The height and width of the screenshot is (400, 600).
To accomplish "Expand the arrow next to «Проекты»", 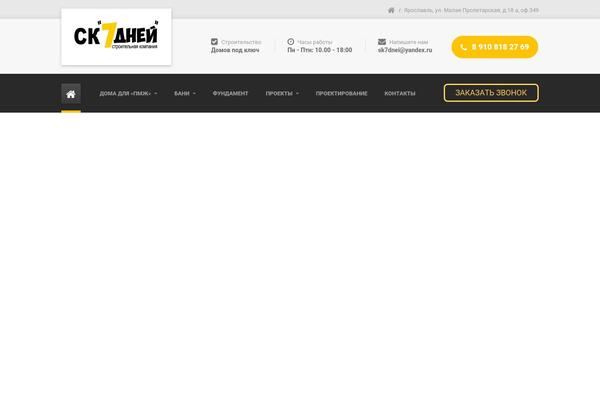I will coord(297,93).
